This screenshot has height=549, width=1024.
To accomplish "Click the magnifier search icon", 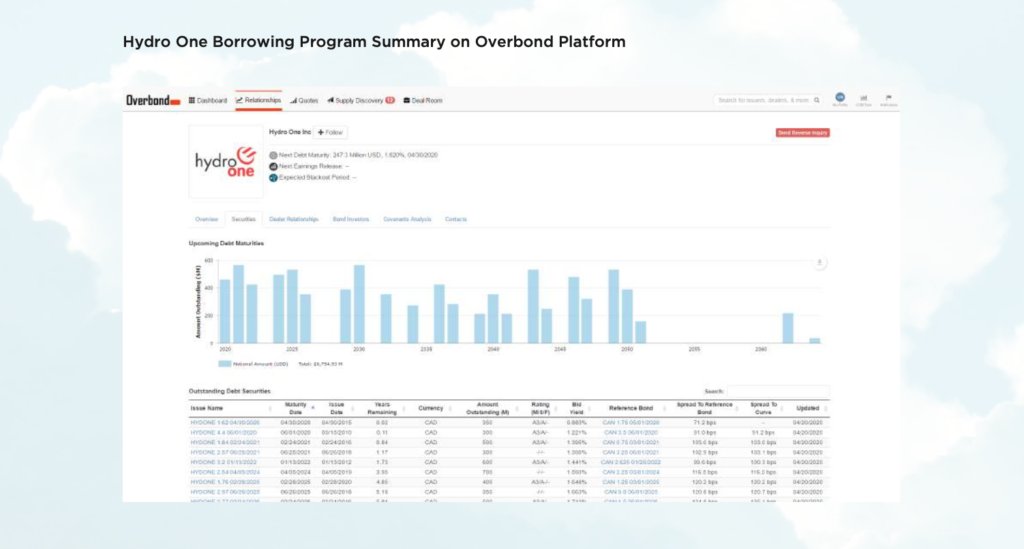I will pos(817,101).
